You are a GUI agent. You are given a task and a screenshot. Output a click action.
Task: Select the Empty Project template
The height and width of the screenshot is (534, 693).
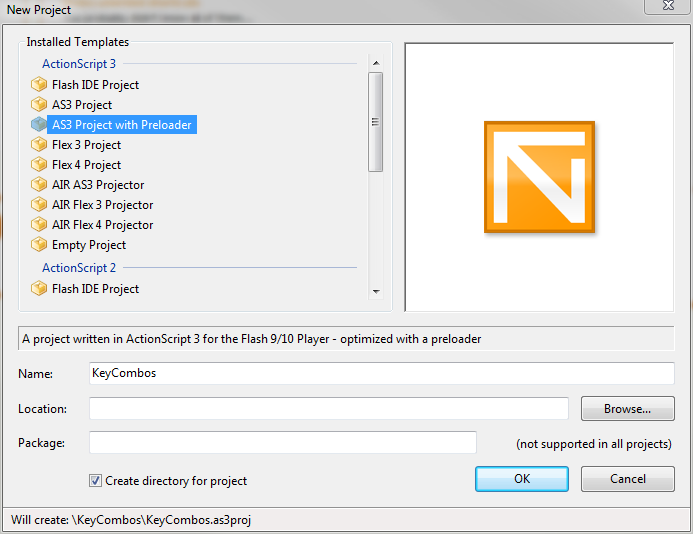click(89, 245)
